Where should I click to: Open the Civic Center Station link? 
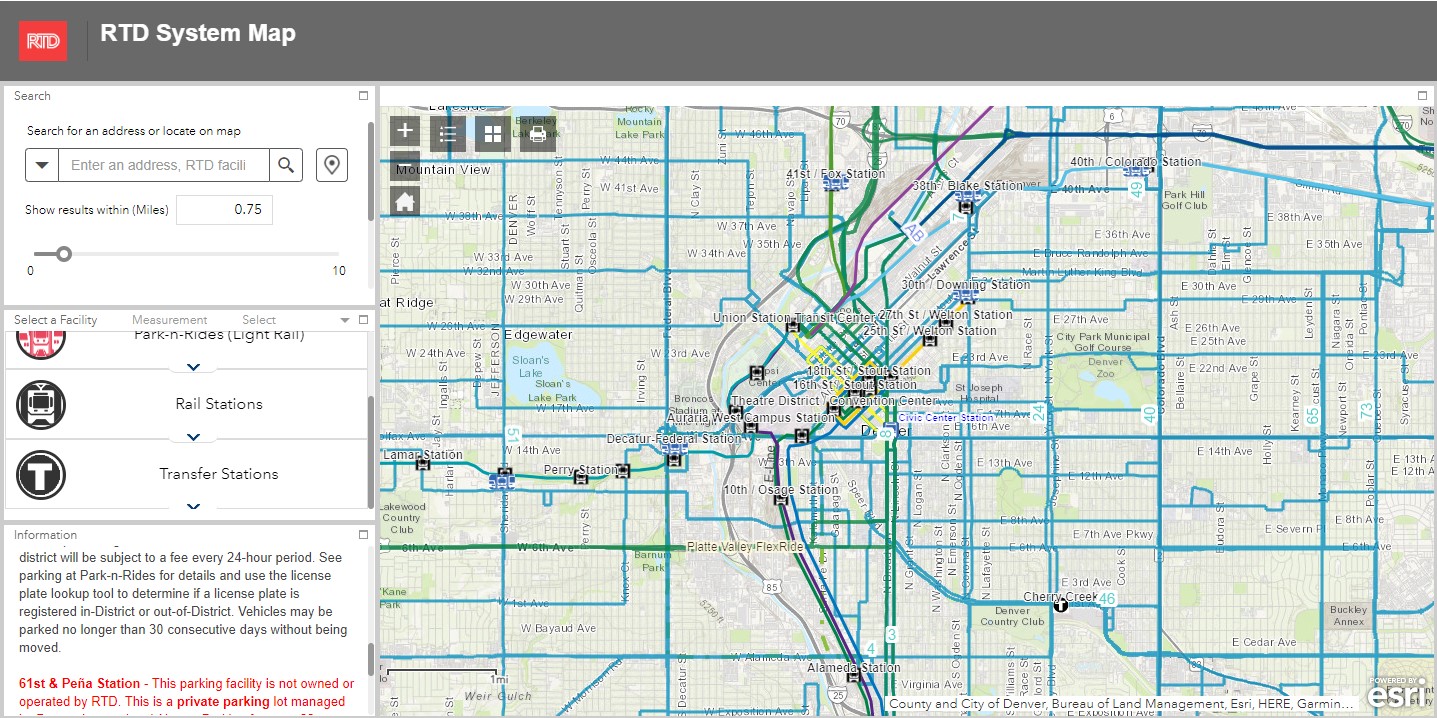(947, 417)
